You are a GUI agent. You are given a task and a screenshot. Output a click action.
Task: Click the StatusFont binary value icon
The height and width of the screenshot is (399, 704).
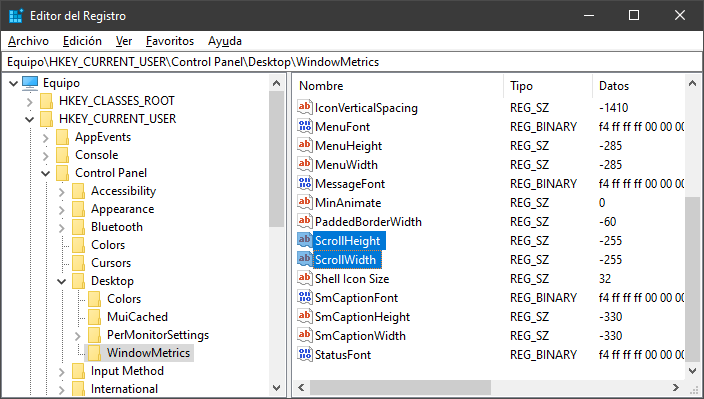pyautogui.click(x=304, y=355)
